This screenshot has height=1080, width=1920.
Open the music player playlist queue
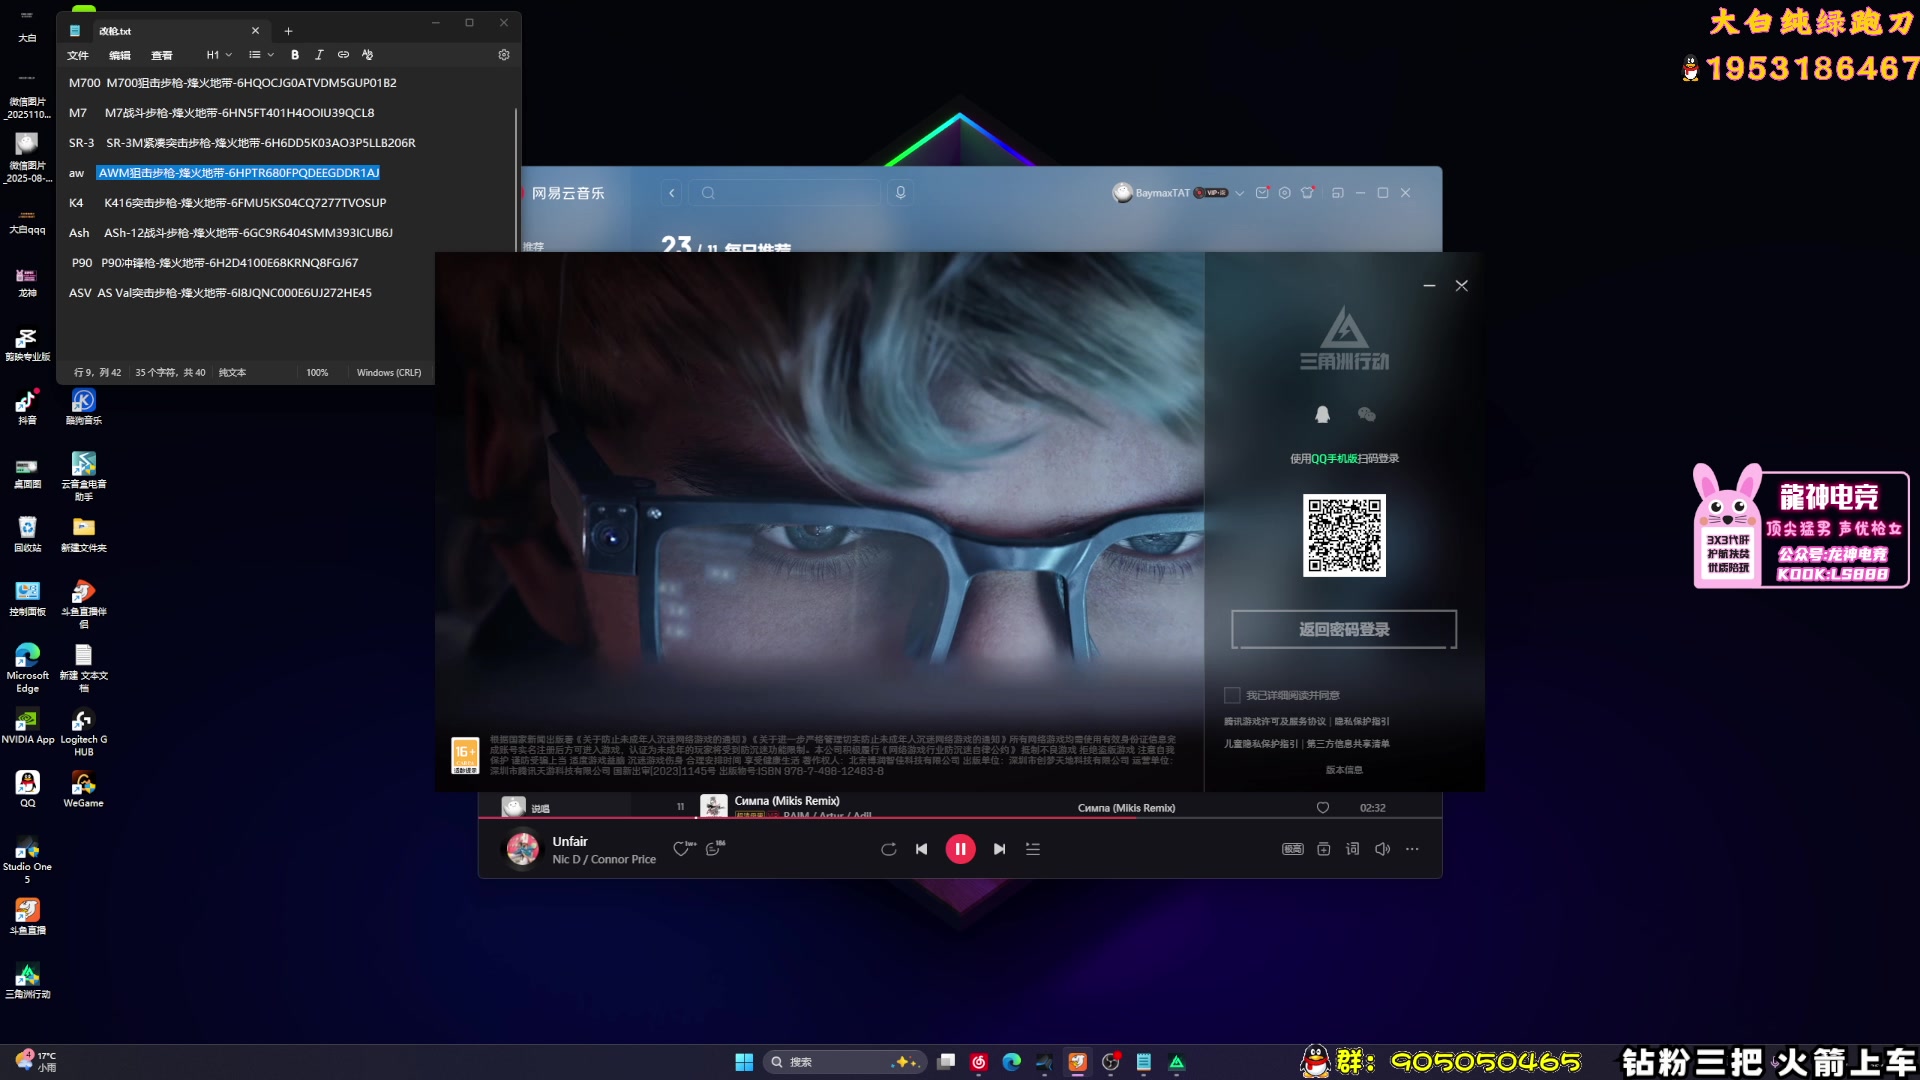pyautogui.click(x=1033, y=849)
